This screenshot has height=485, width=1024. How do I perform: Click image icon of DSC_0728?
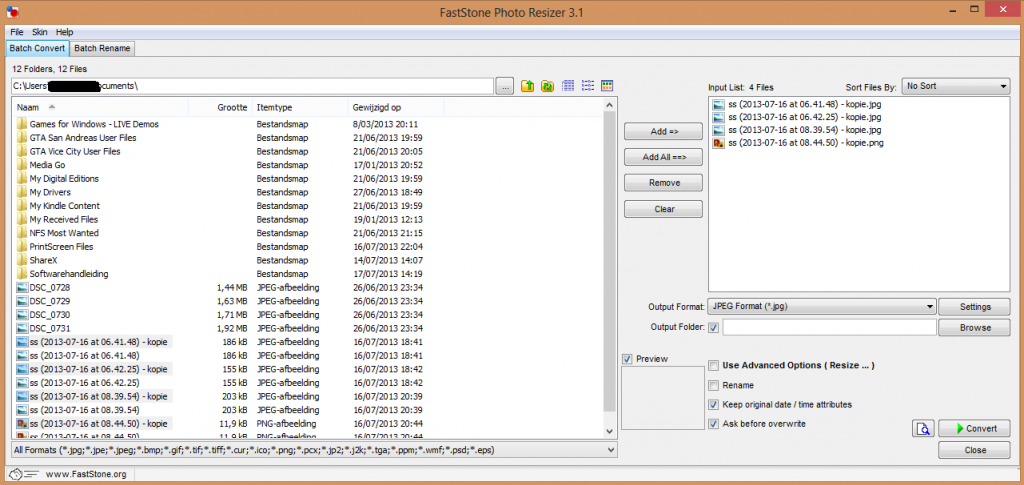[22, 287]
